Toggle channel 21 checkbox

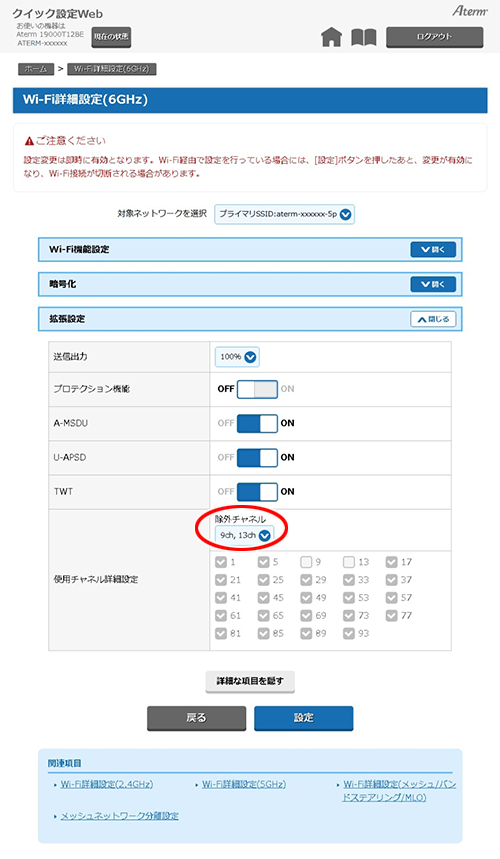click(x=221, y=580)
